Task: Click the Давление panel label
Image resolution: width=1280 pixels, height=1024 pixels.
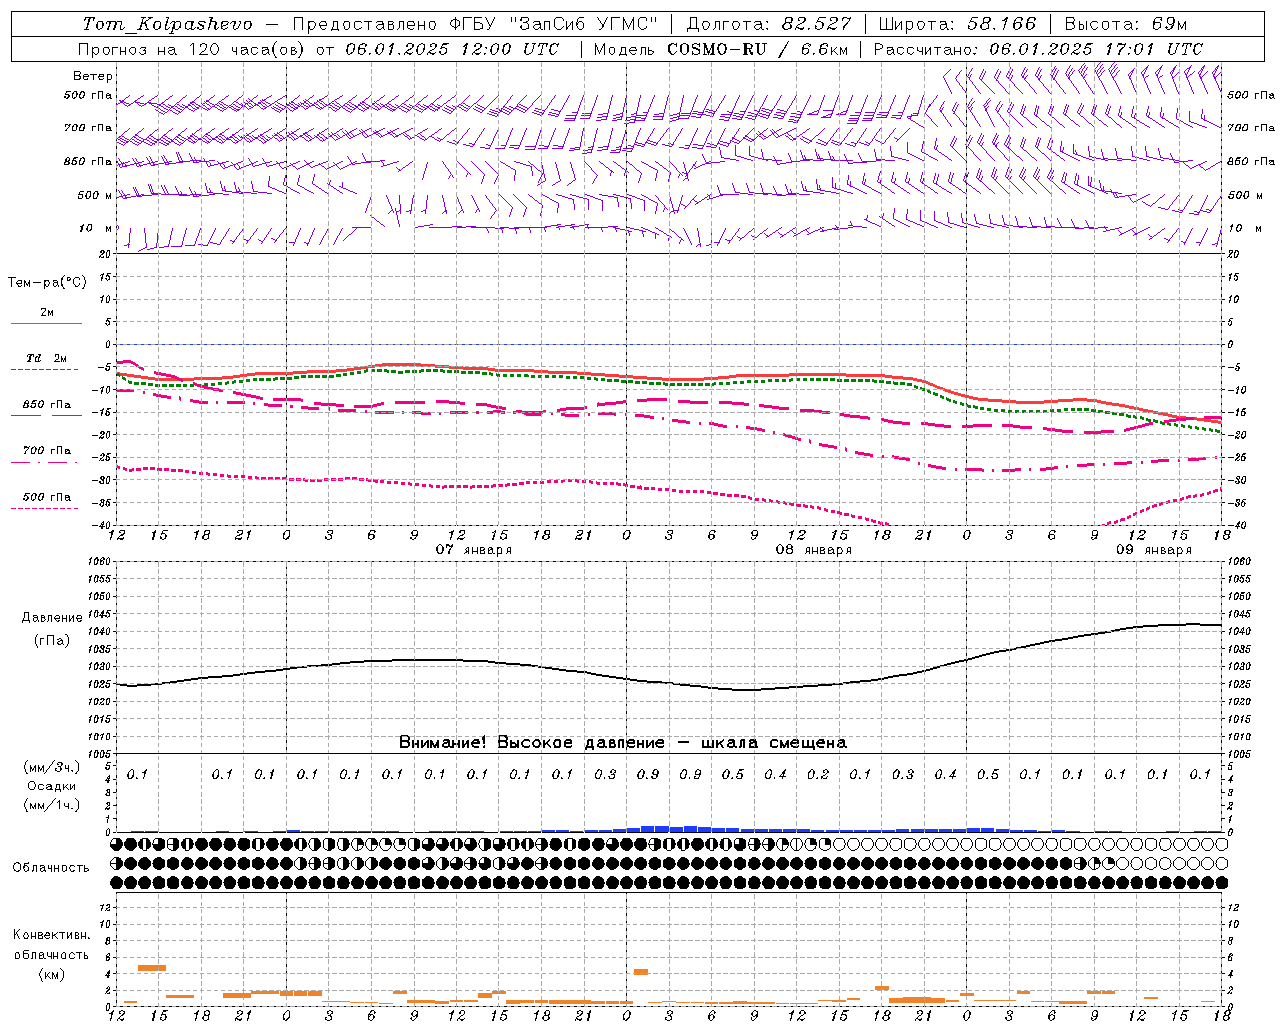Action: 52,617
